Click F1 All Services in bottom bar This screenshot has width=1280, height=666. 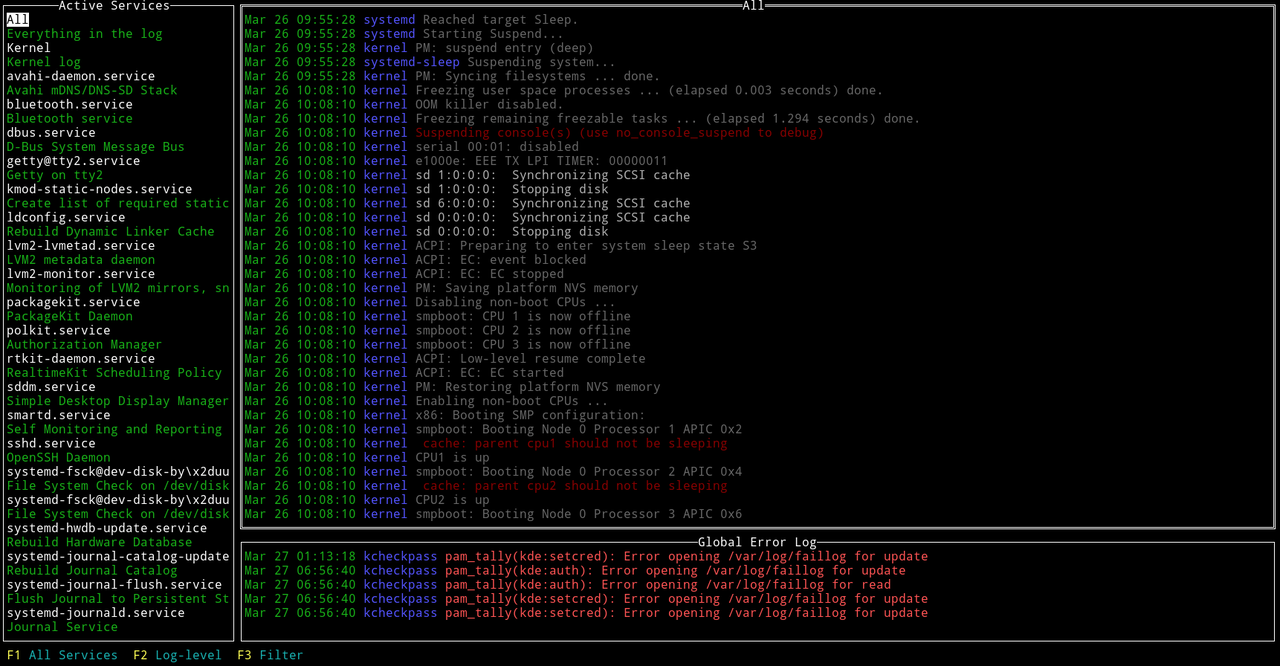[x=62, y=655]
